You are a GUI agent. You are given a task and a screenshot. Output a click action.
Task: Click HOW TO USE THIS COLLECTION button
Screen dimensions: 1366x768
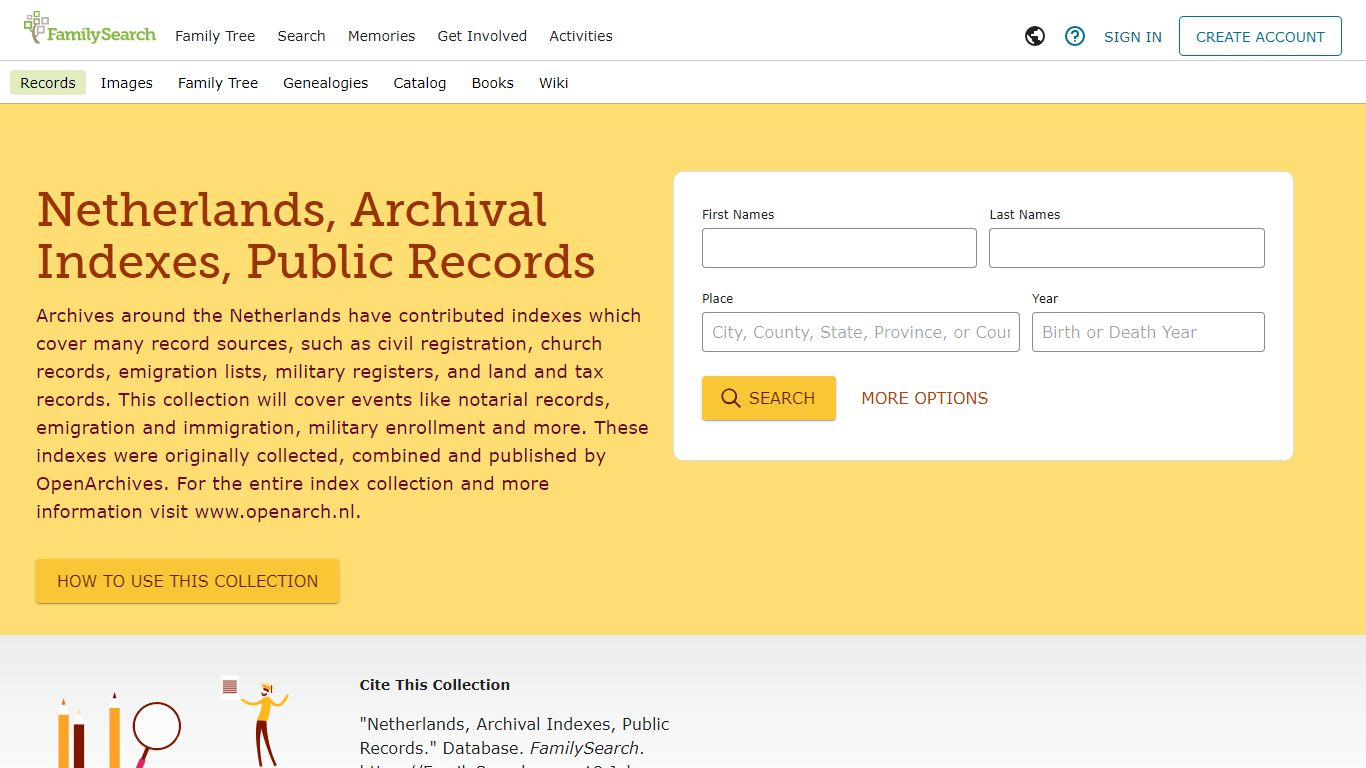coord(188,581)
